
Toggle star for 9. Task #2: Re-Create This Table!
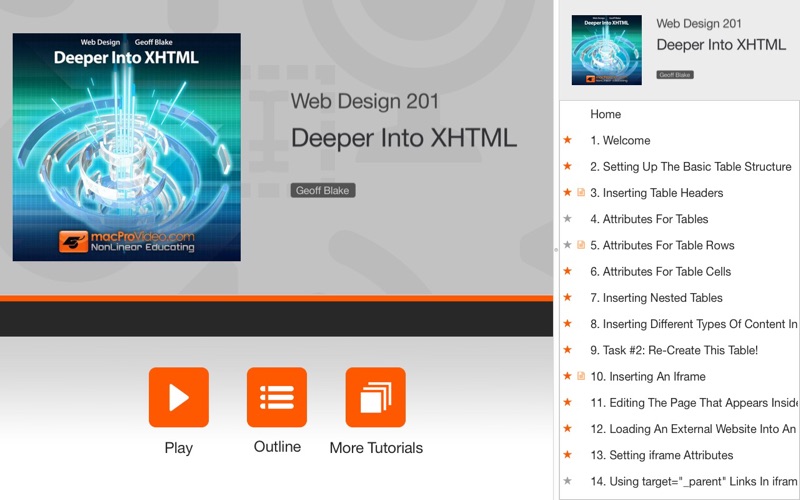click(x=567, y=349)
